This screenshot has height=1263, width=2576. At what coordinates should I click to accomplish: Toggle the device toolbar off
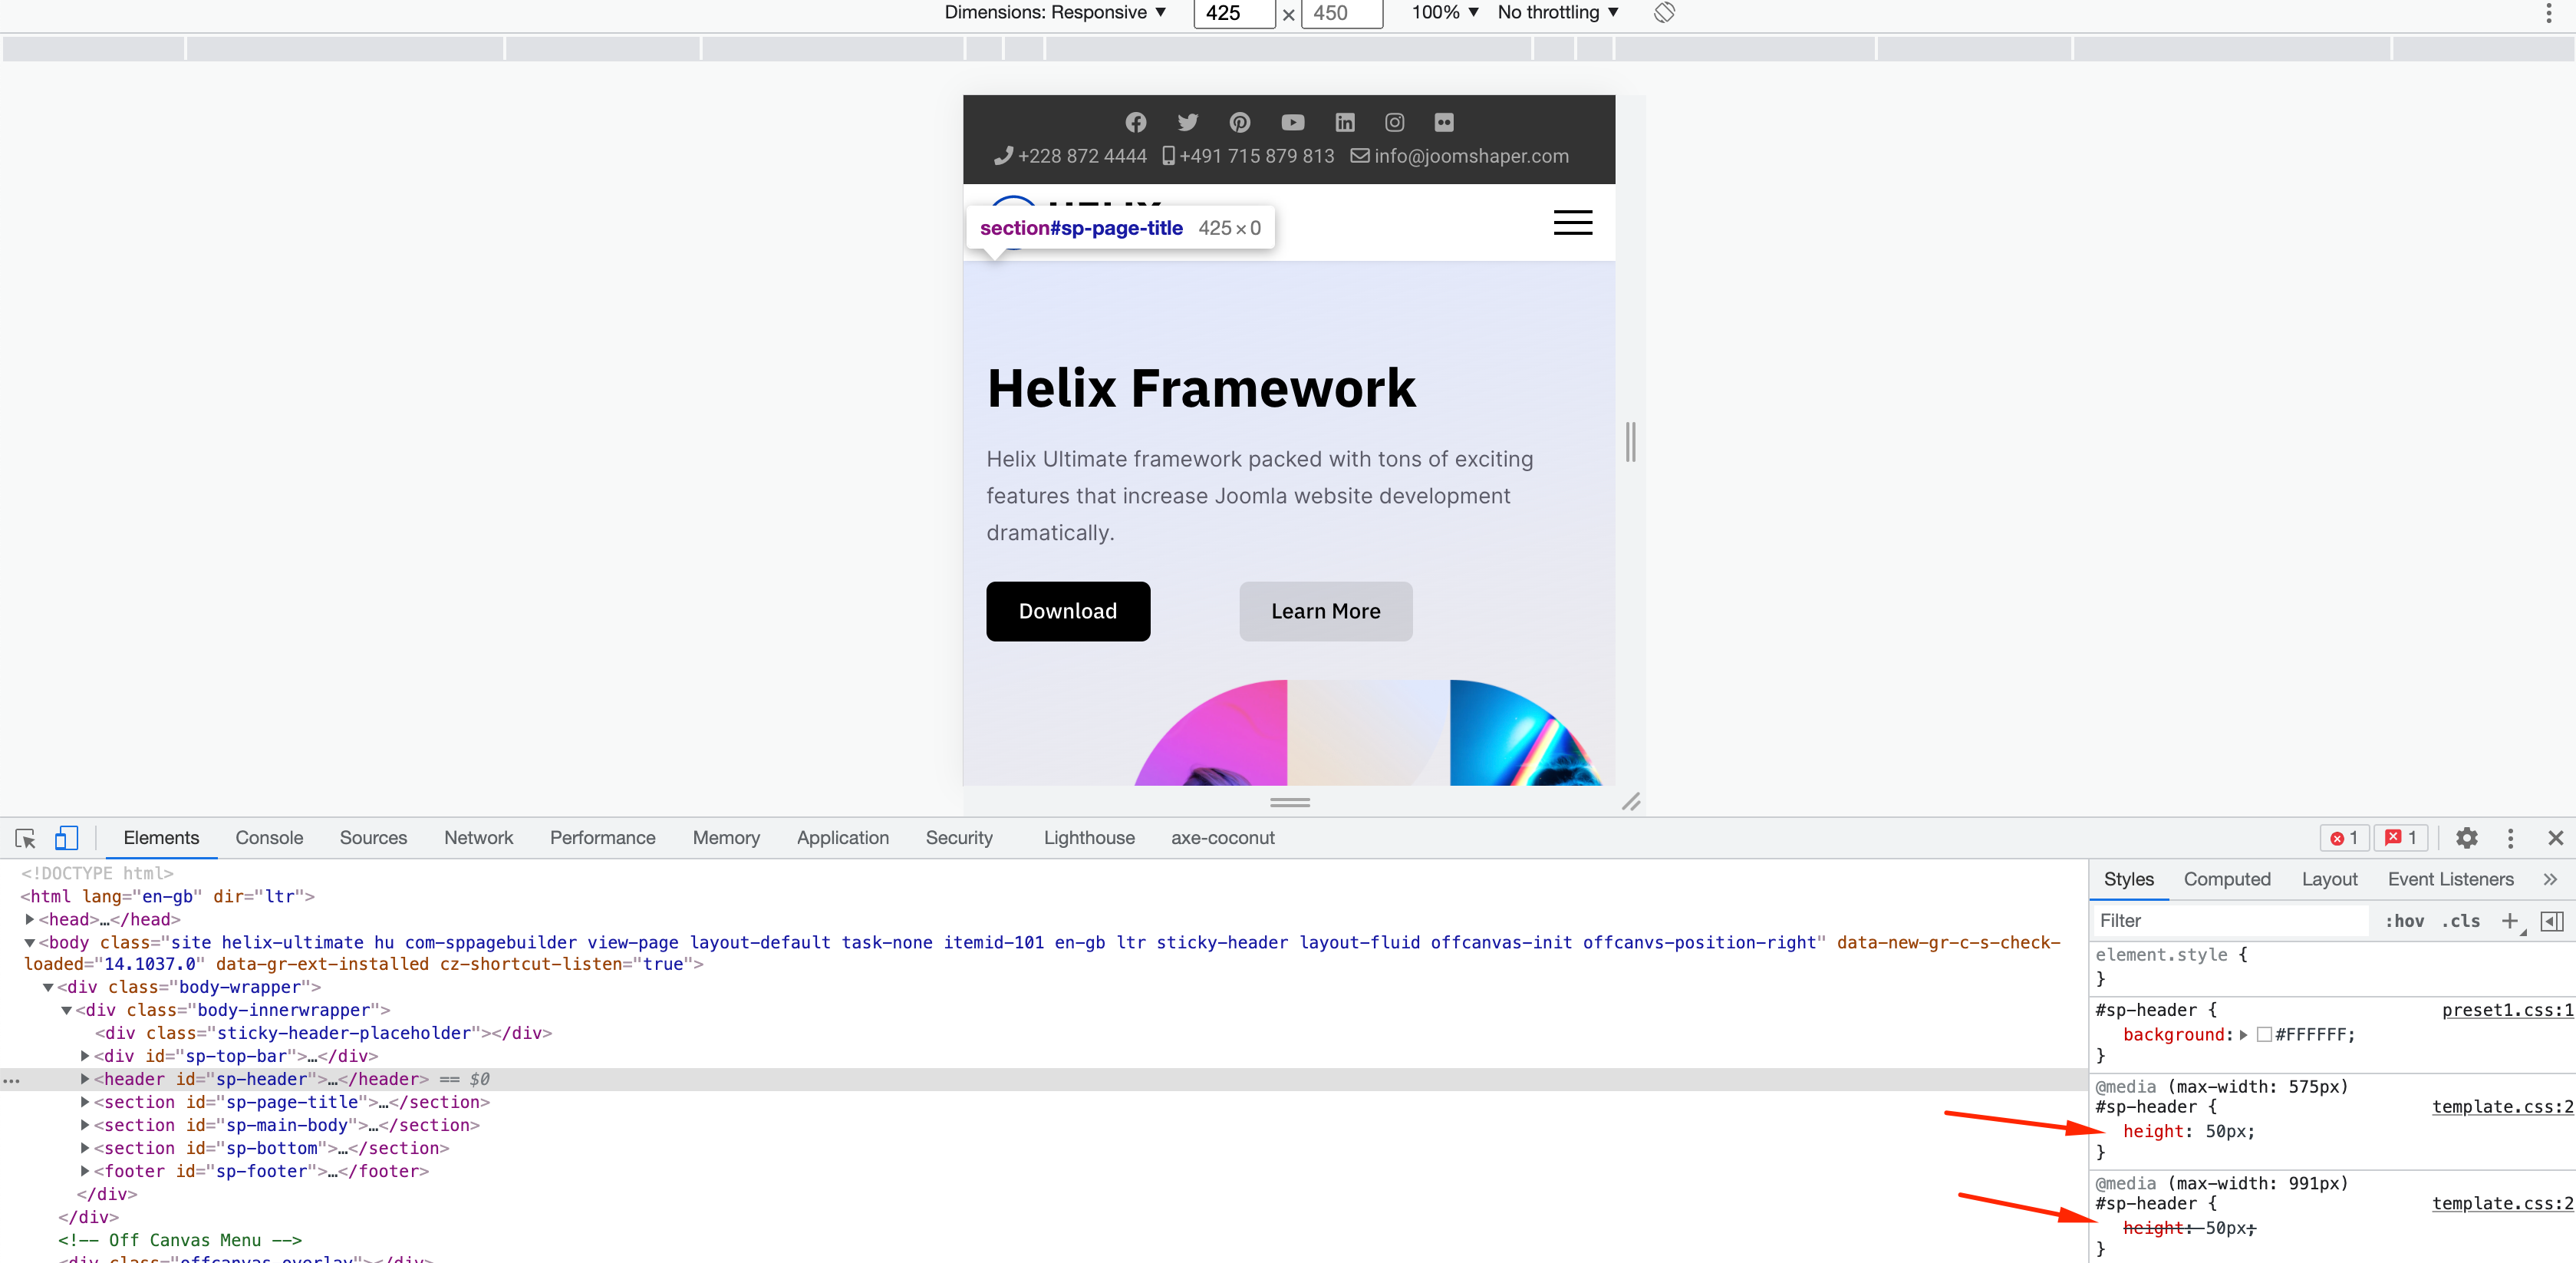pyautogui.click(x=65, y=838)
